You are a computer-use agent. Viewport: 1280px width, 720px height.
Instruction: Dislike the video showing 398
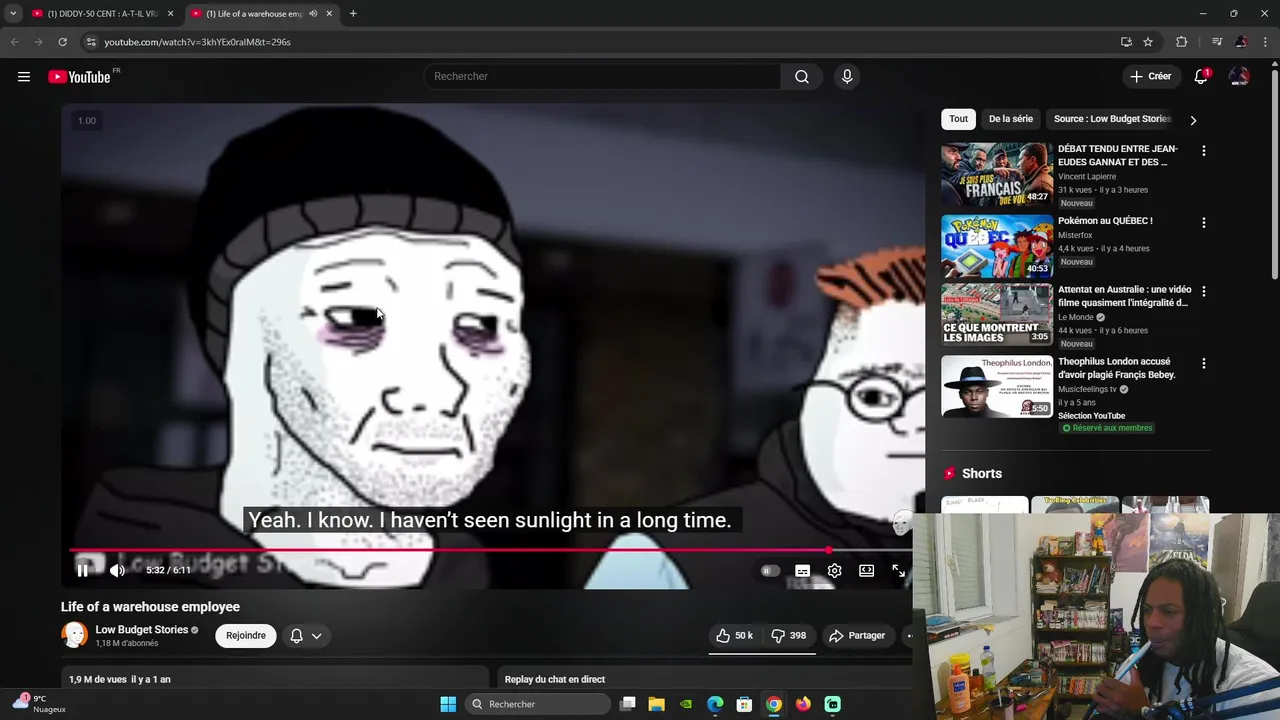(x=789, y=636)
